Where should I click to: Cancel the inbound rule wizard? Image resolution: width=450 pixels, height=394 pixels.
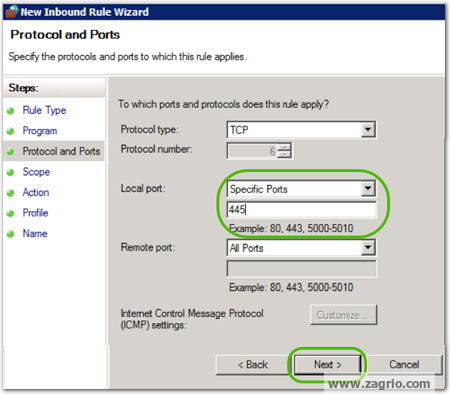404,365
